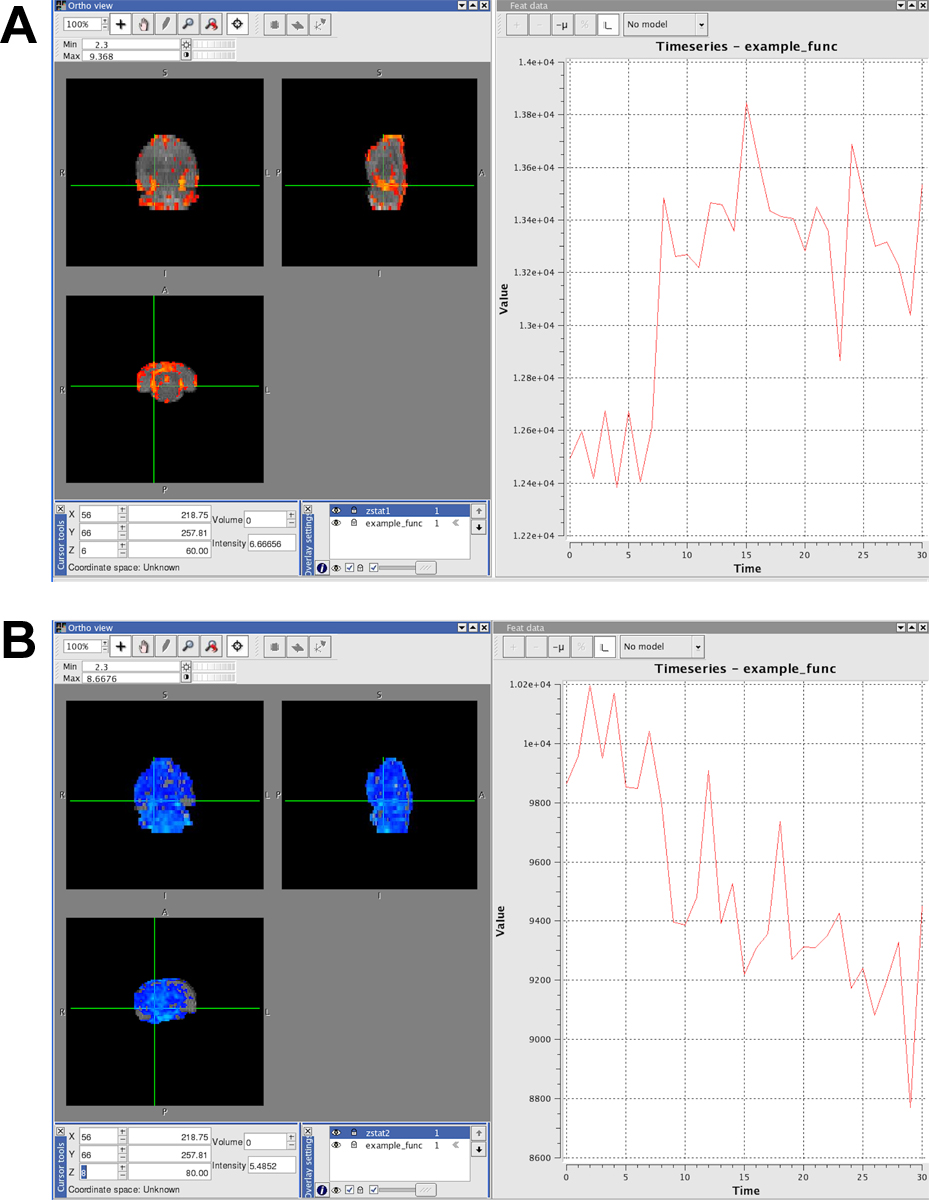The width and height of the screenshot is (929, 1200).
Task: Click the Intensity field showing 6.66656
Action: [272, 544]
